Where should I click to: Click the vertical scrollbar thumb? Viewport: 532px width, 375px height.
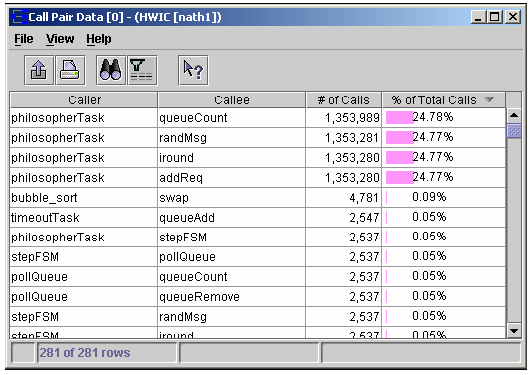tap(514, 131)
